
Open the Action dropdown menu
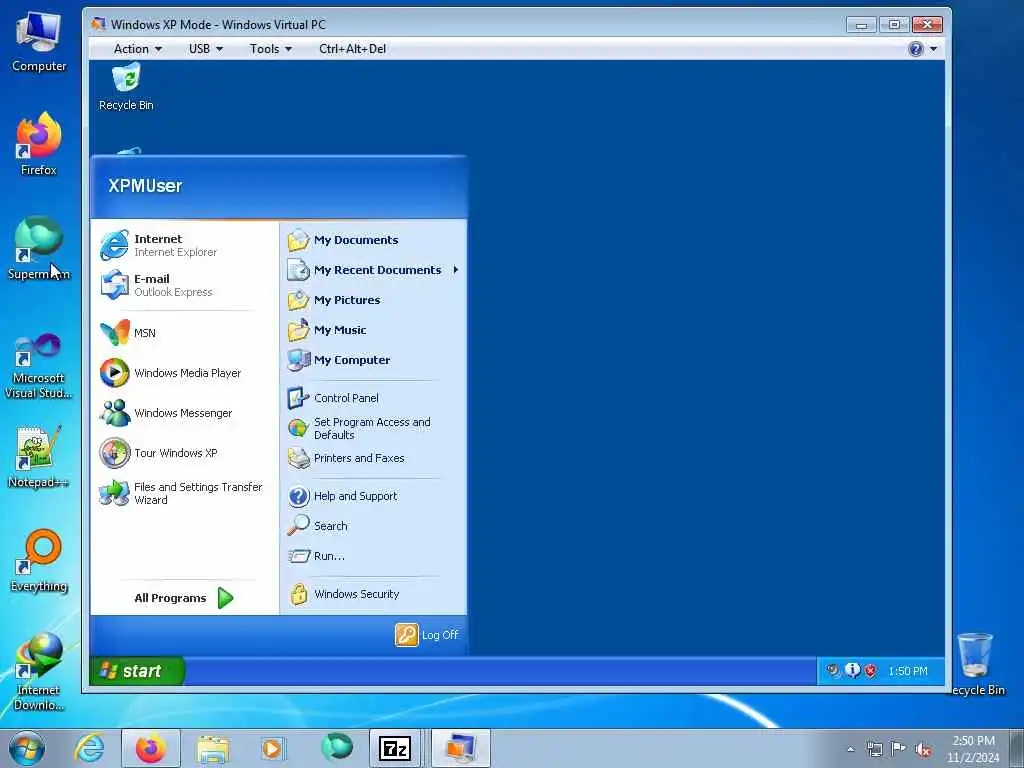(137, 49)
